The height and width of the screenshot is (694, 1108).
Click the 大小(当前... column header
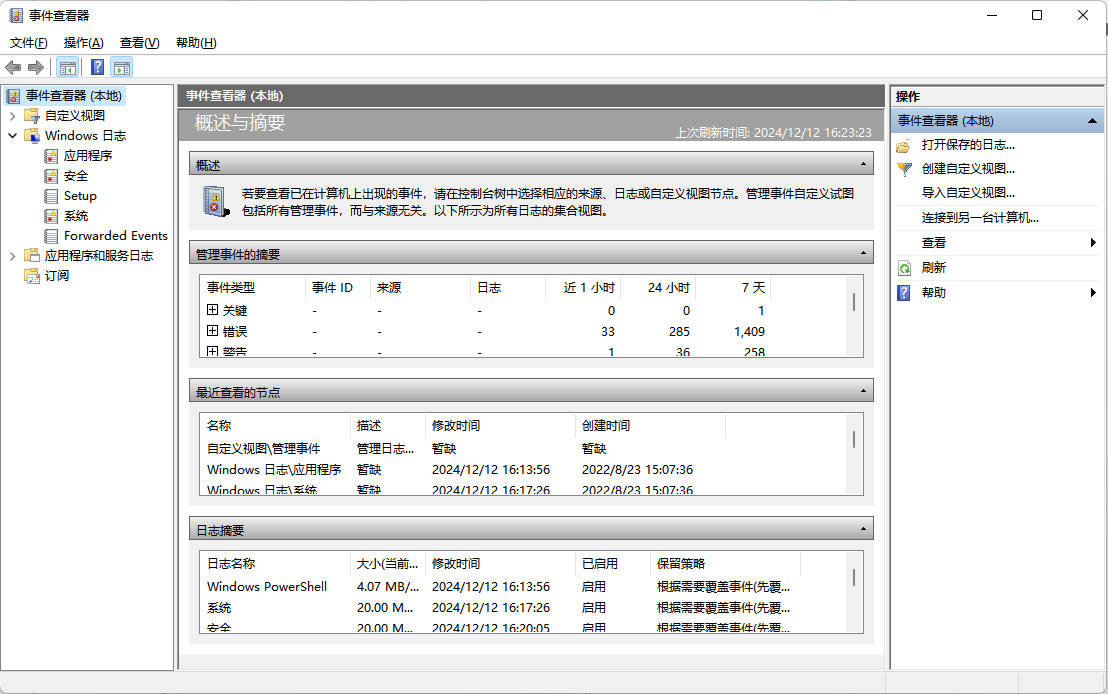tap(387, 563)
